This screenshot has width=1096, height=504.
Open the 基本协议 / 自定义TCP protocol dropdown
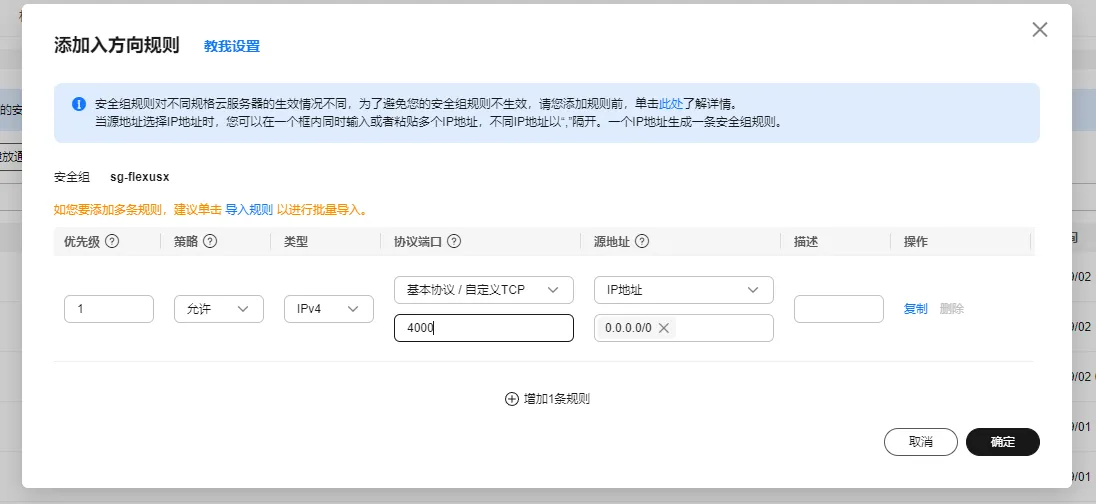click(483, 290)
